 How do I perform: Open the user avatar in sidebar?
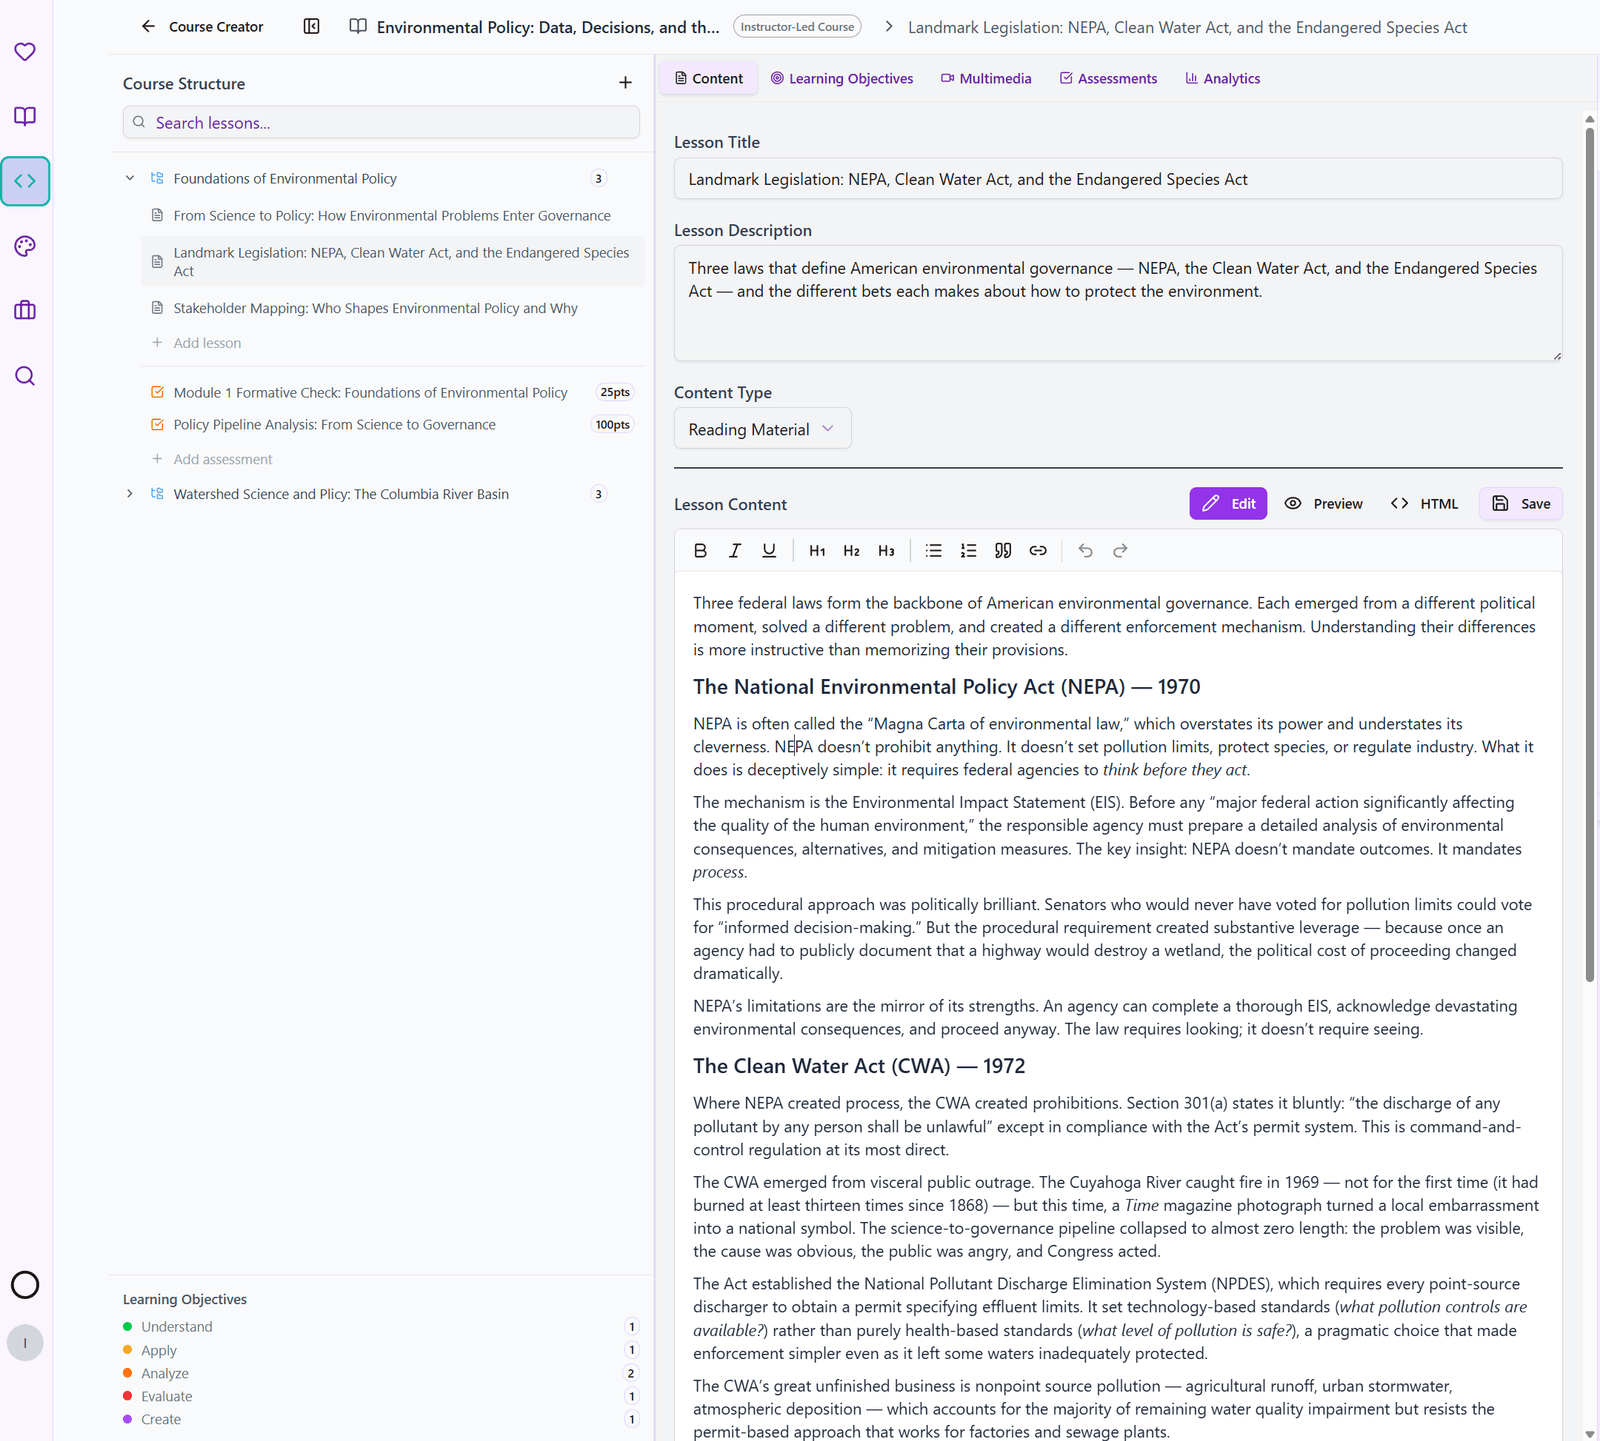tap(25, 1343)
